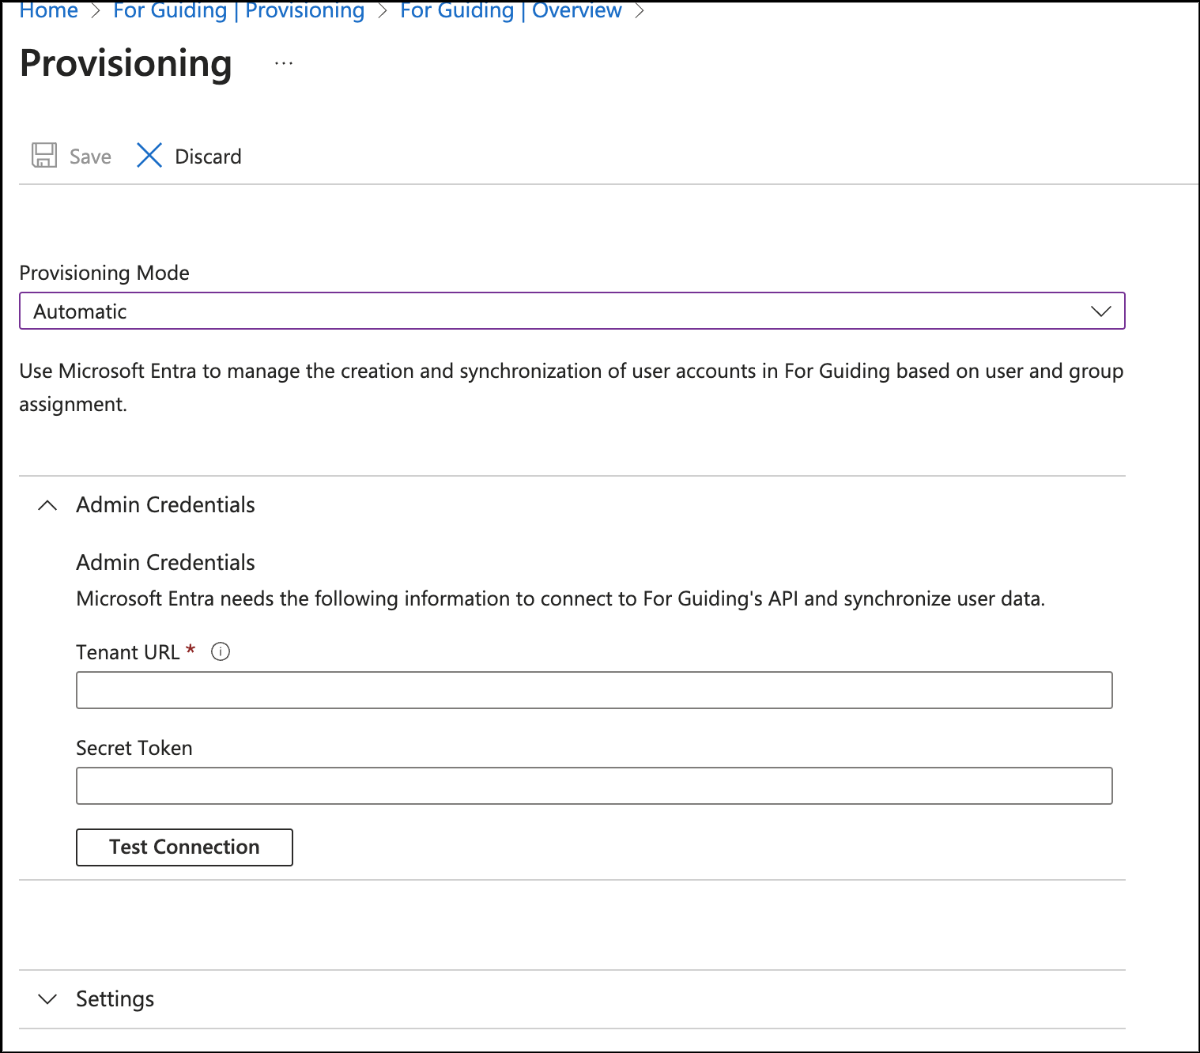Click the Tenant URL info icon
The height and width of the screenshot is (1053, 1200).
[222, 652]
